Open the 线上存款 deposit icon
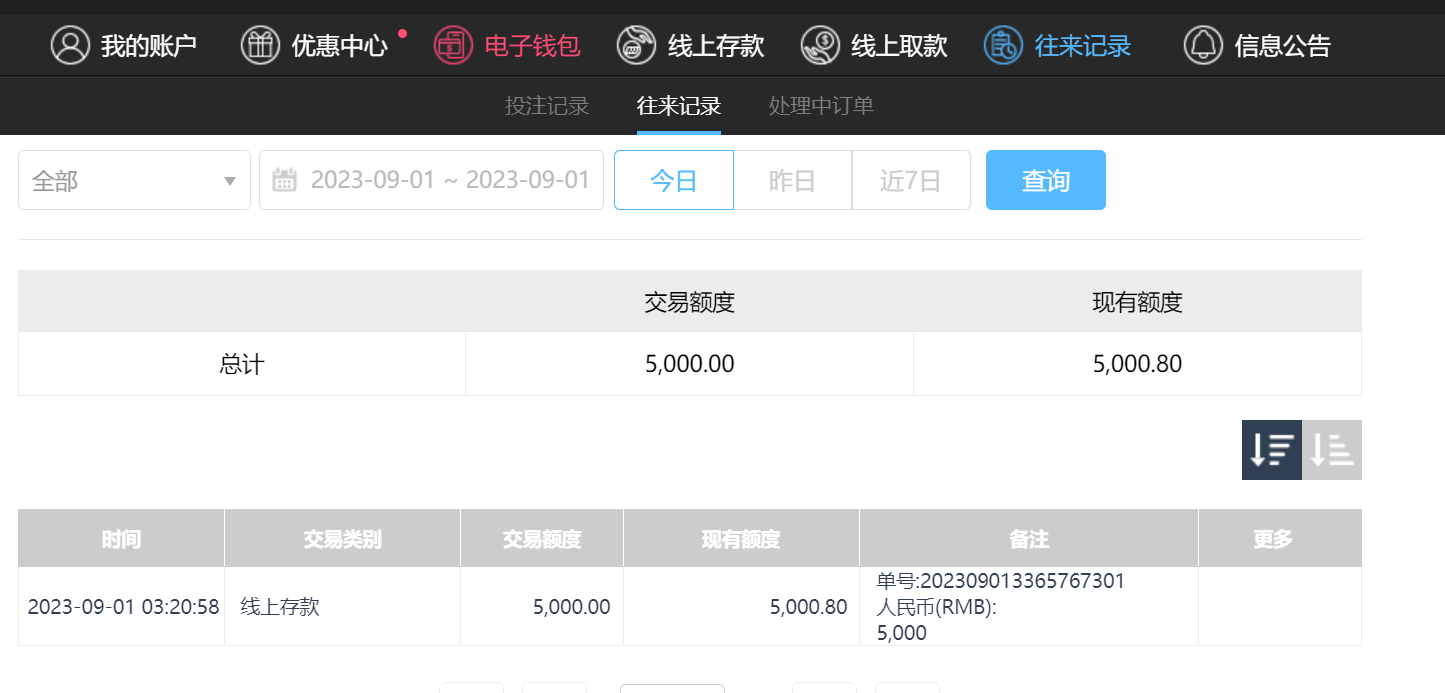Screen dimensions: 1445x693 [637, 46]
